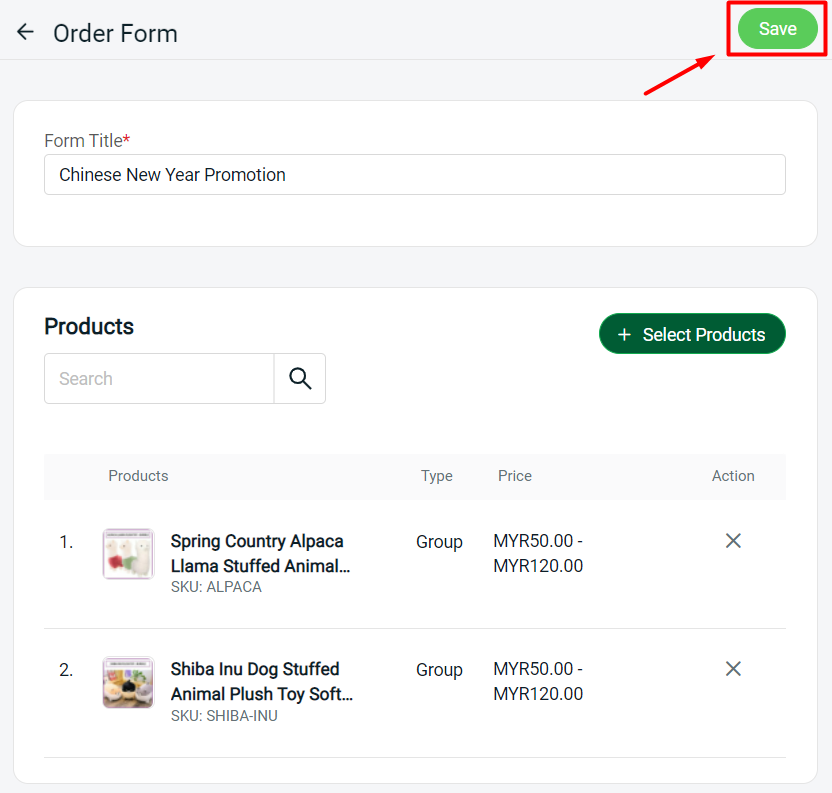The width and height of the screenshot is (832, 793).
Task: Click the magnifying glass search icon
Action: click(x=300, y=378)
